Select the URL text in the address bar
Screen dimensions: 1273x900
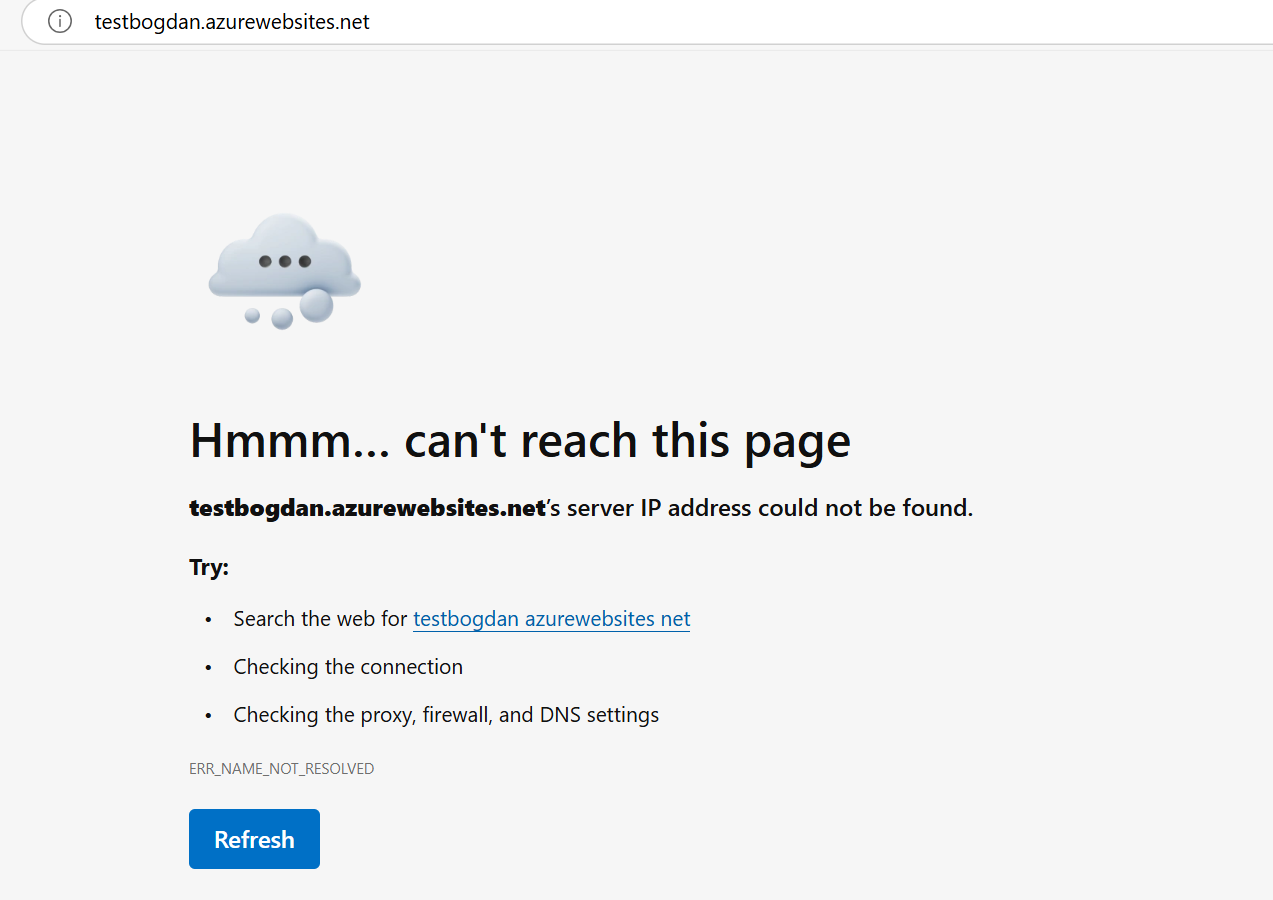[x=233, y=21]
